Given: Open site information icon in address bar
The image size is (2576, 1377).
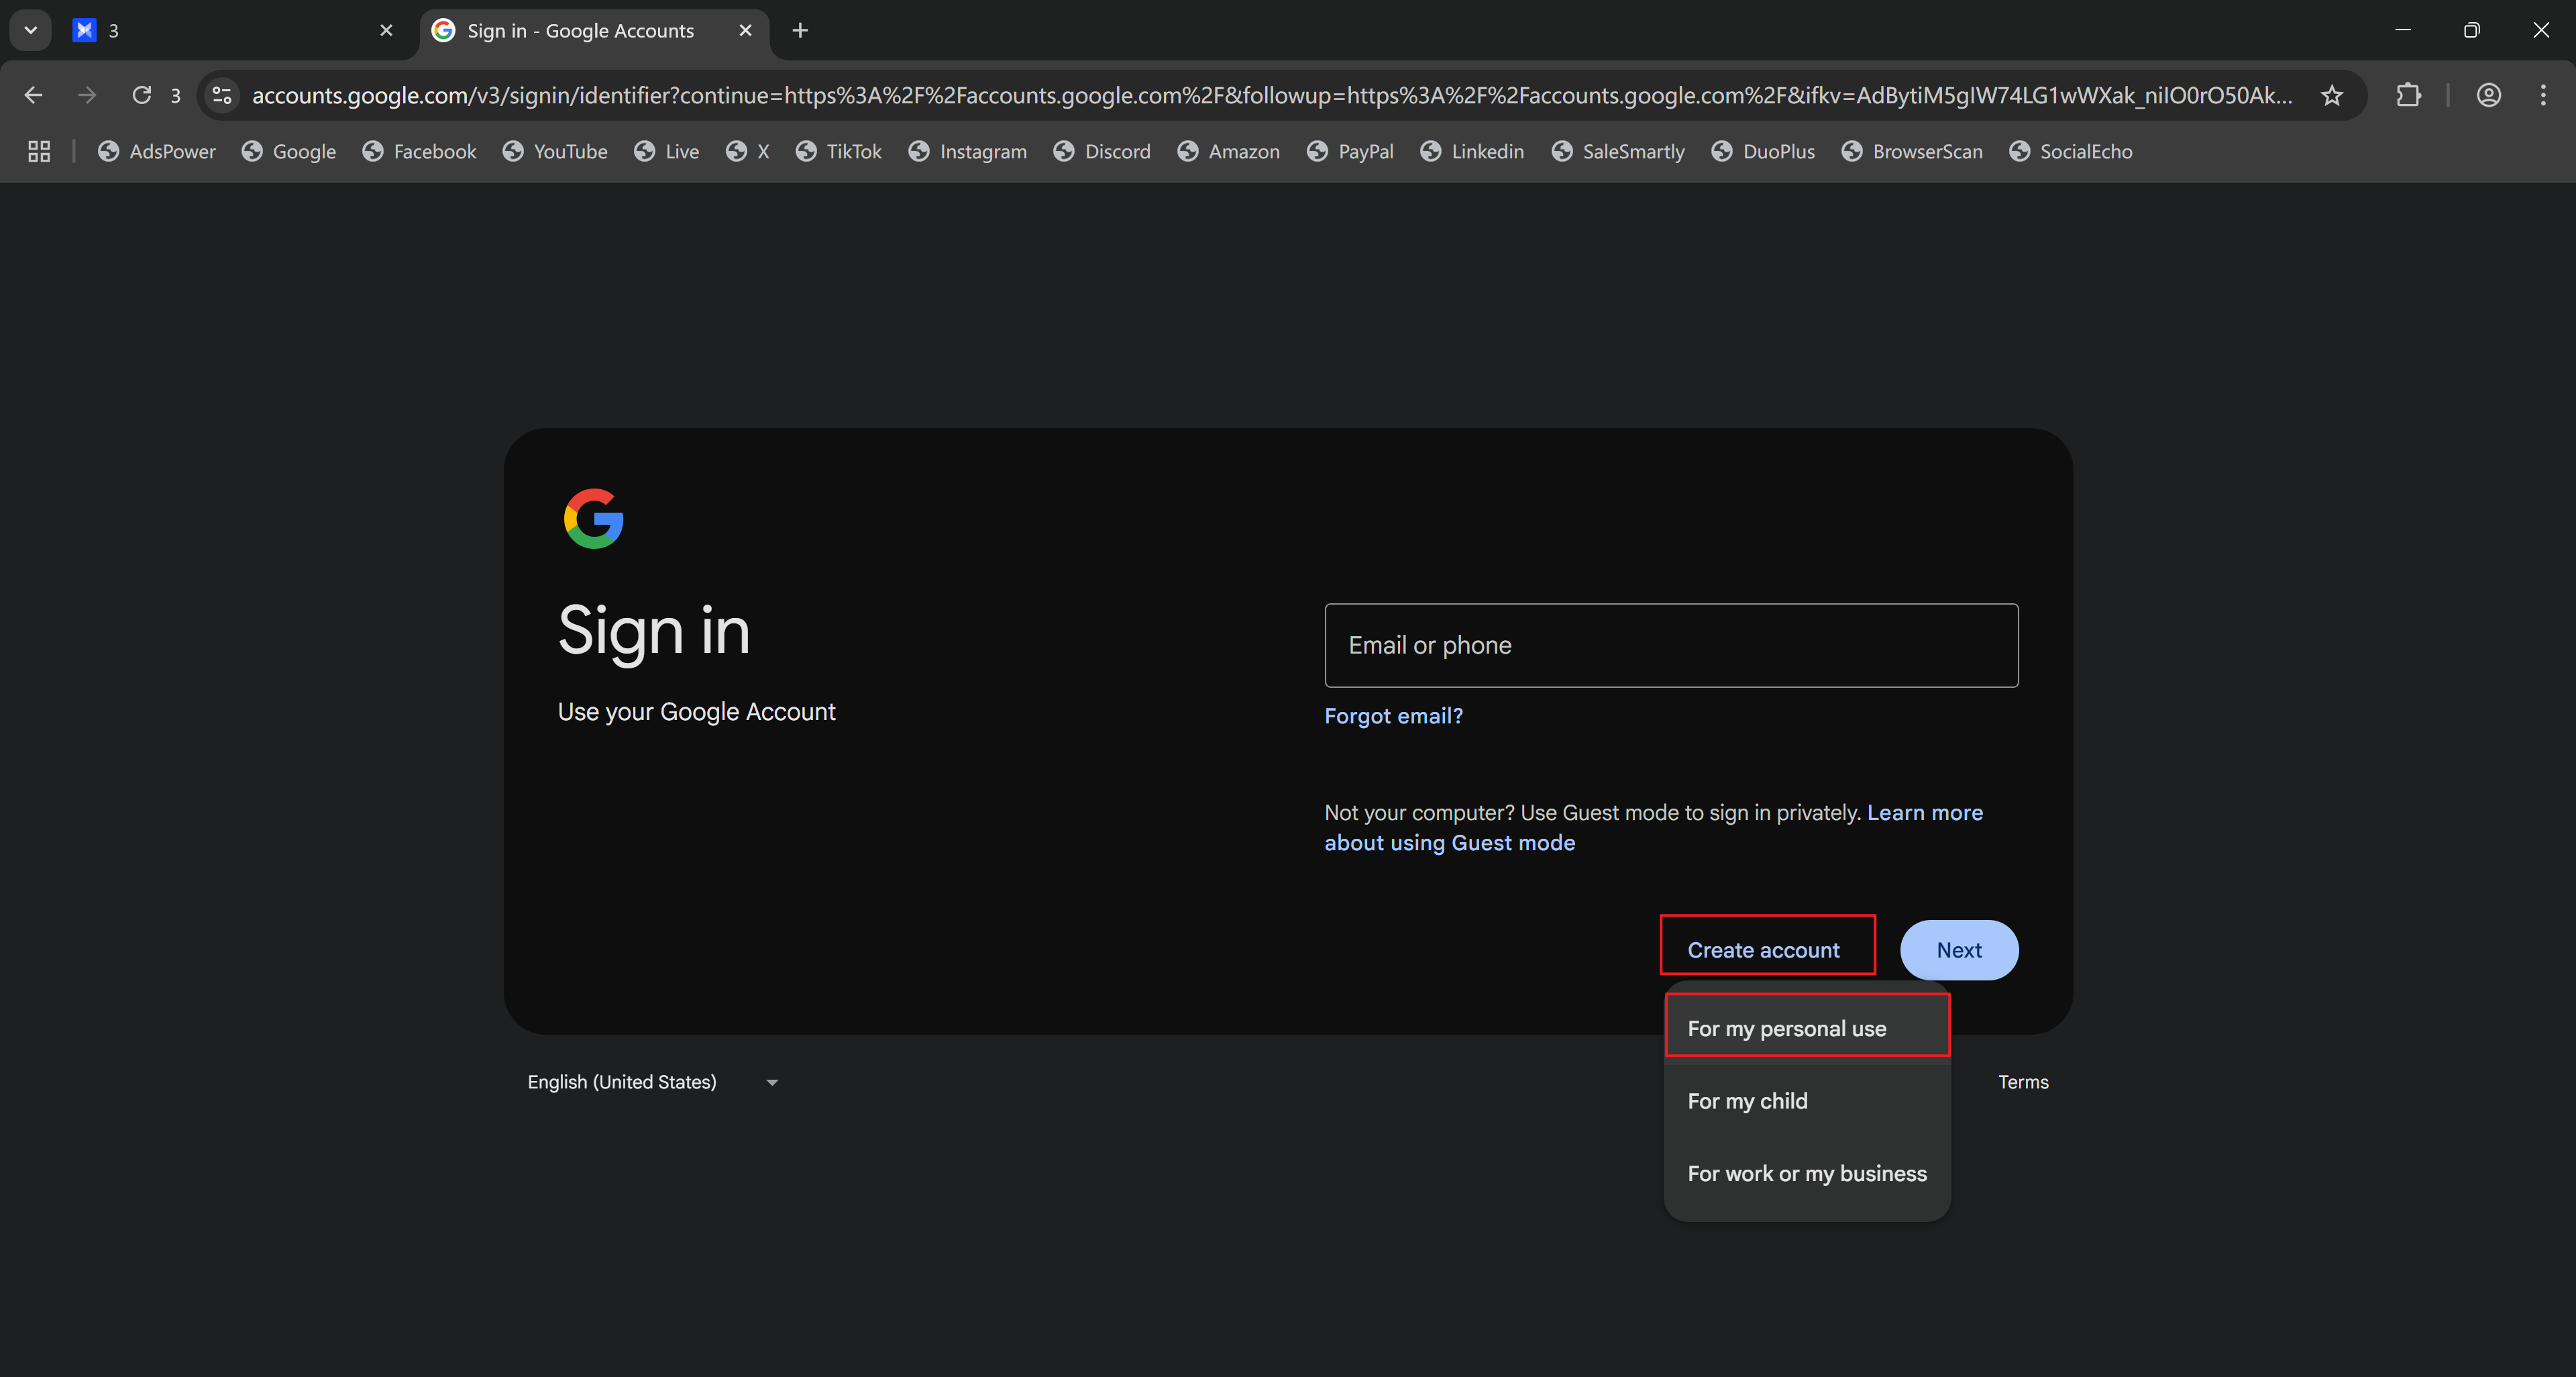Looking at the screenshot, I should (222, 95).
